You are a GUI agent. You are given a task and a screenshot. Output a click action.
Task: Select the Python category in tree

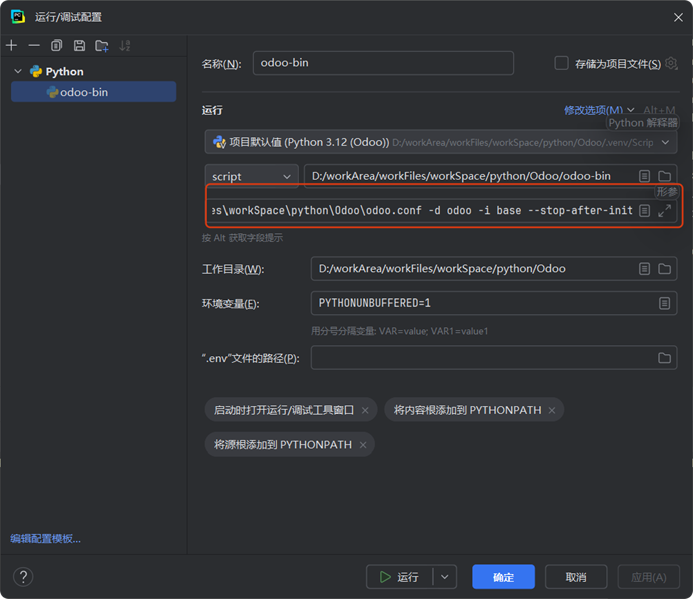(x=64, y=71)
